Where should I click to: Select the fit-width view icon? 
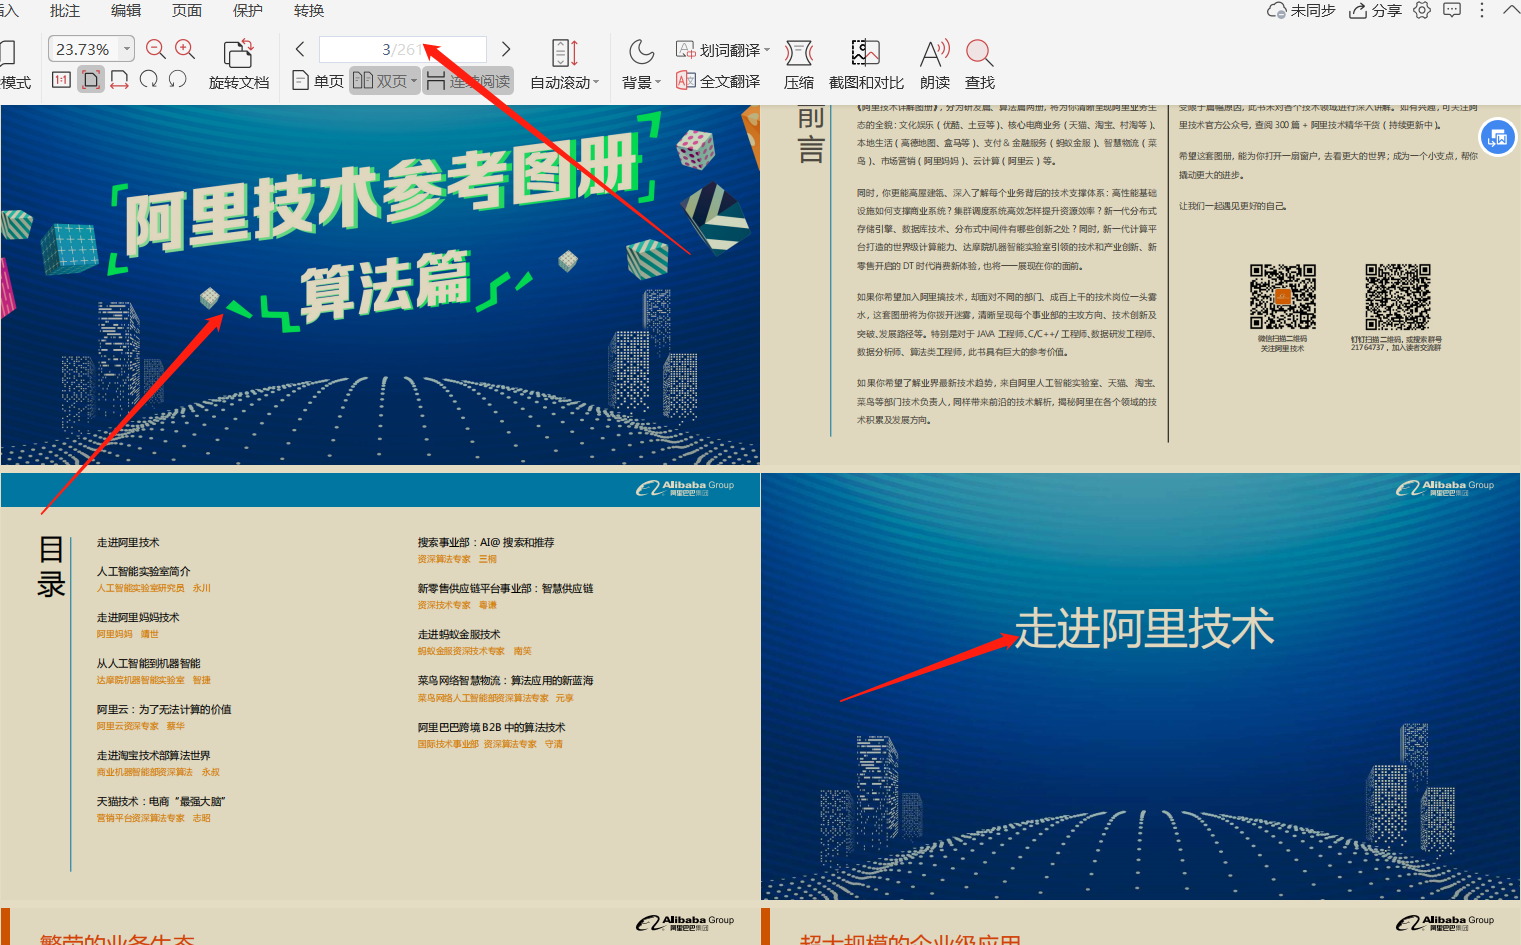point(120,80)
